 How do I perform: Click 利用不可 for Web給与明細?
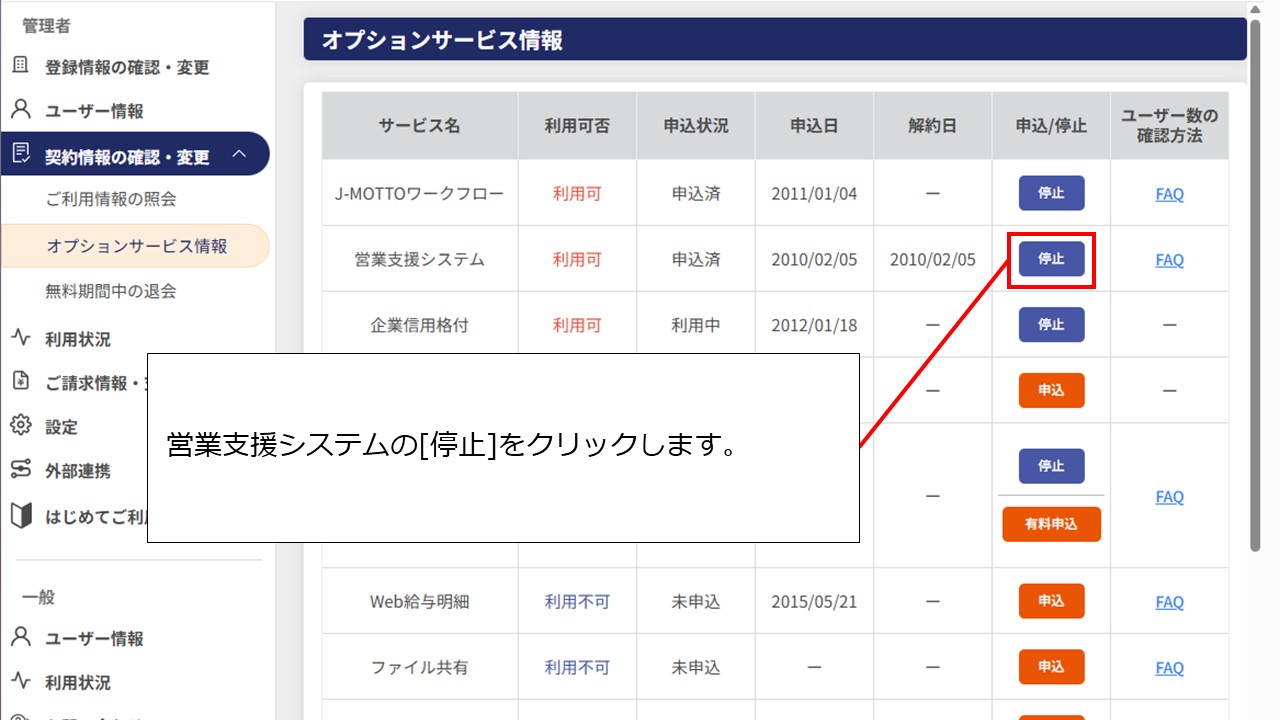pos(577,602)
